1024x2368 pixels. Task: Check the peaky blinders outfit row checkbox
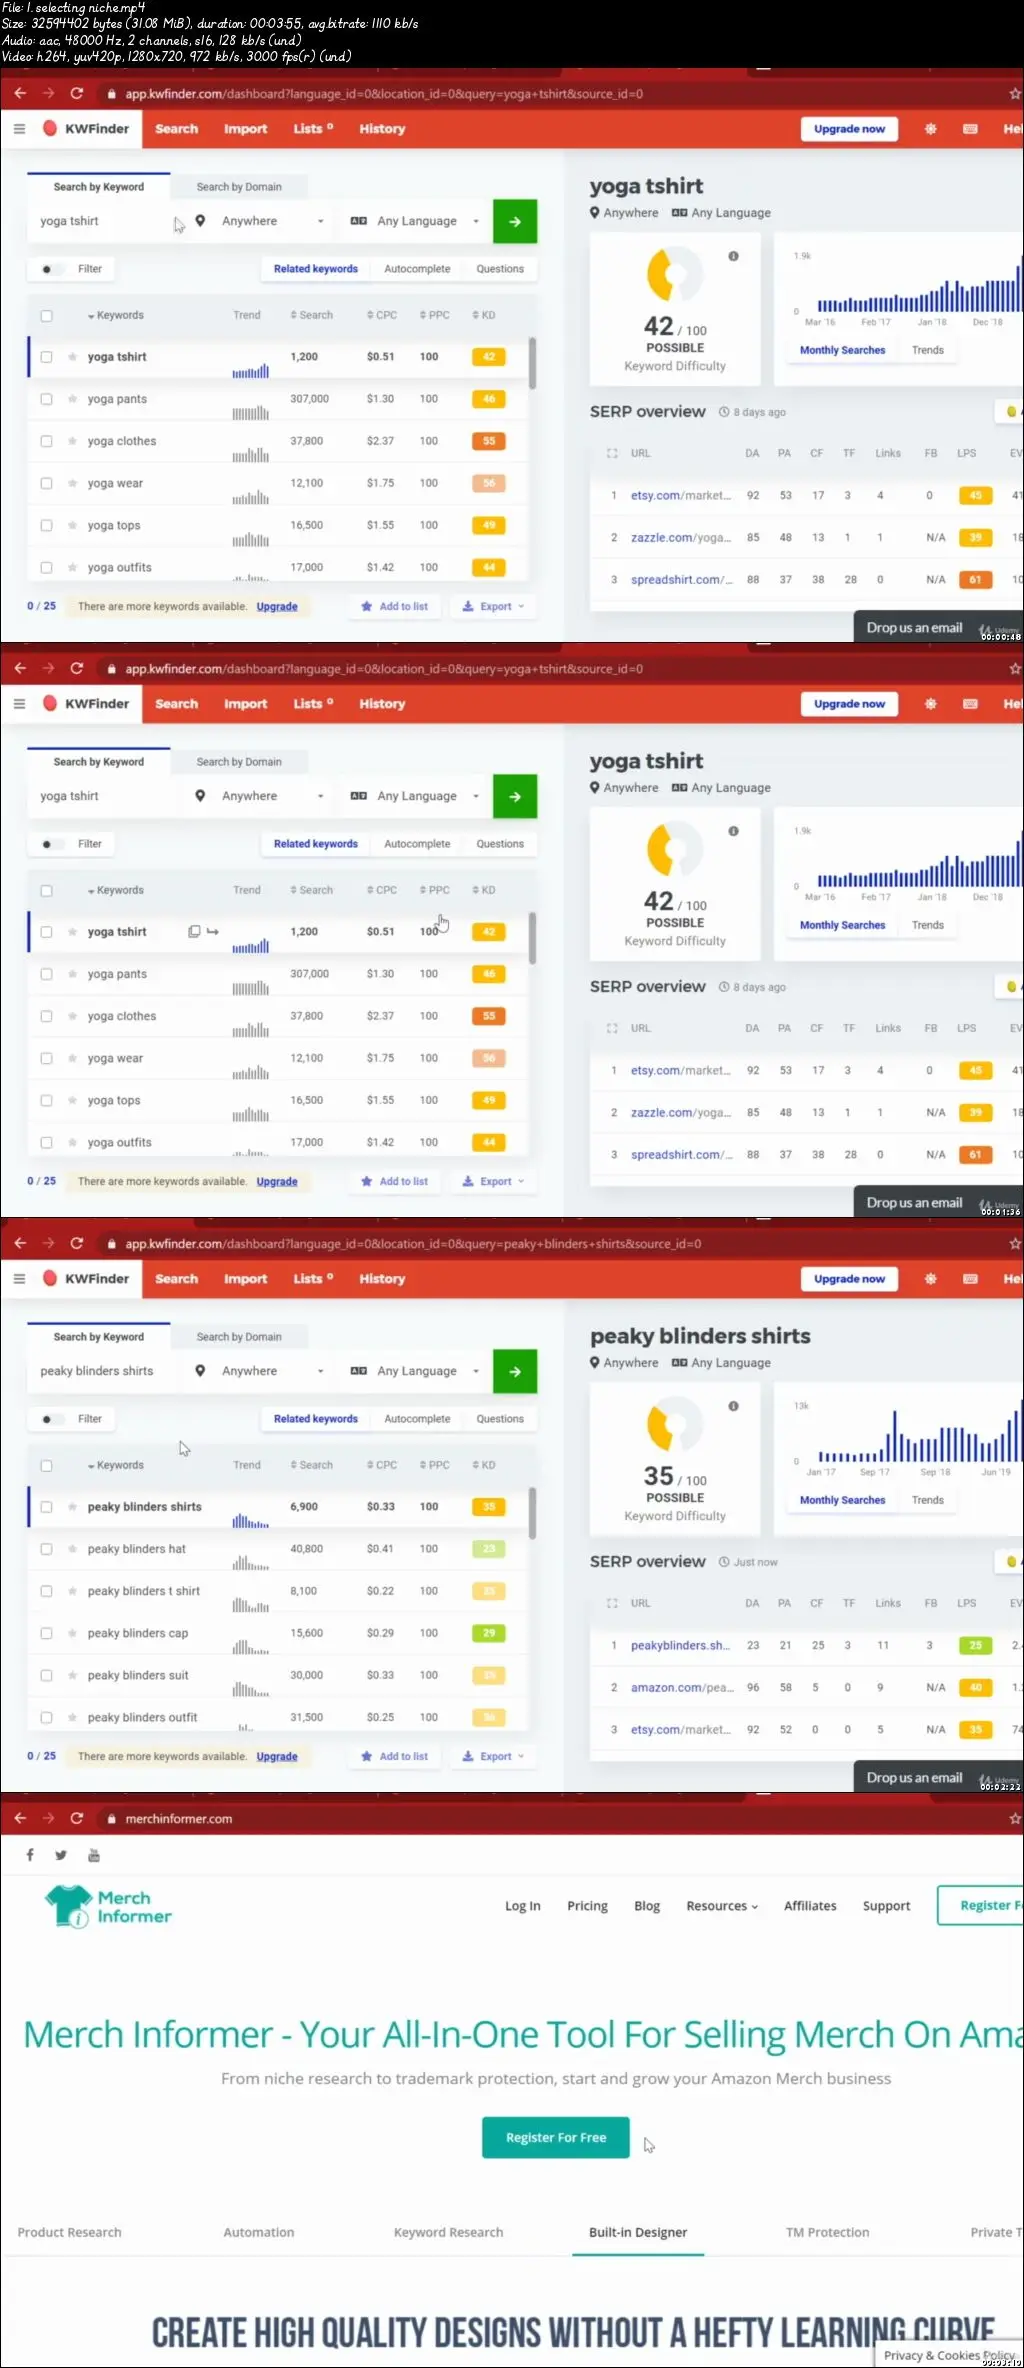tap(46, 1716)
